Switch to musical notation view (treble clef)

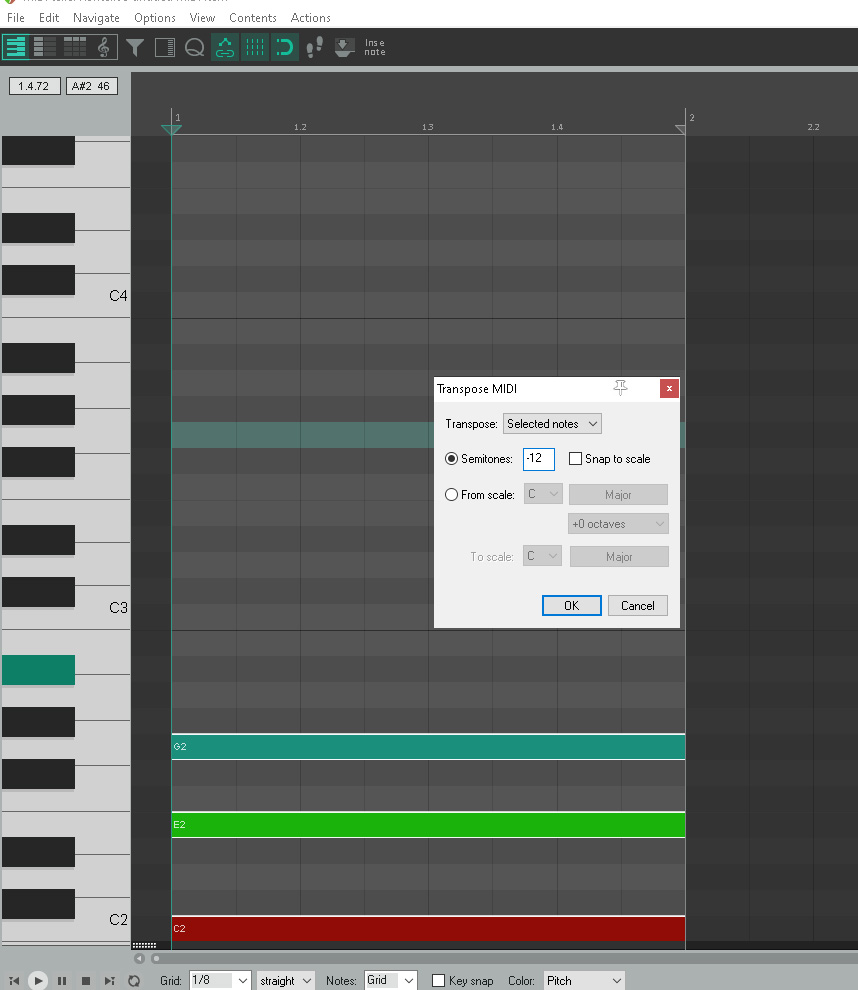tap(104, 47)
